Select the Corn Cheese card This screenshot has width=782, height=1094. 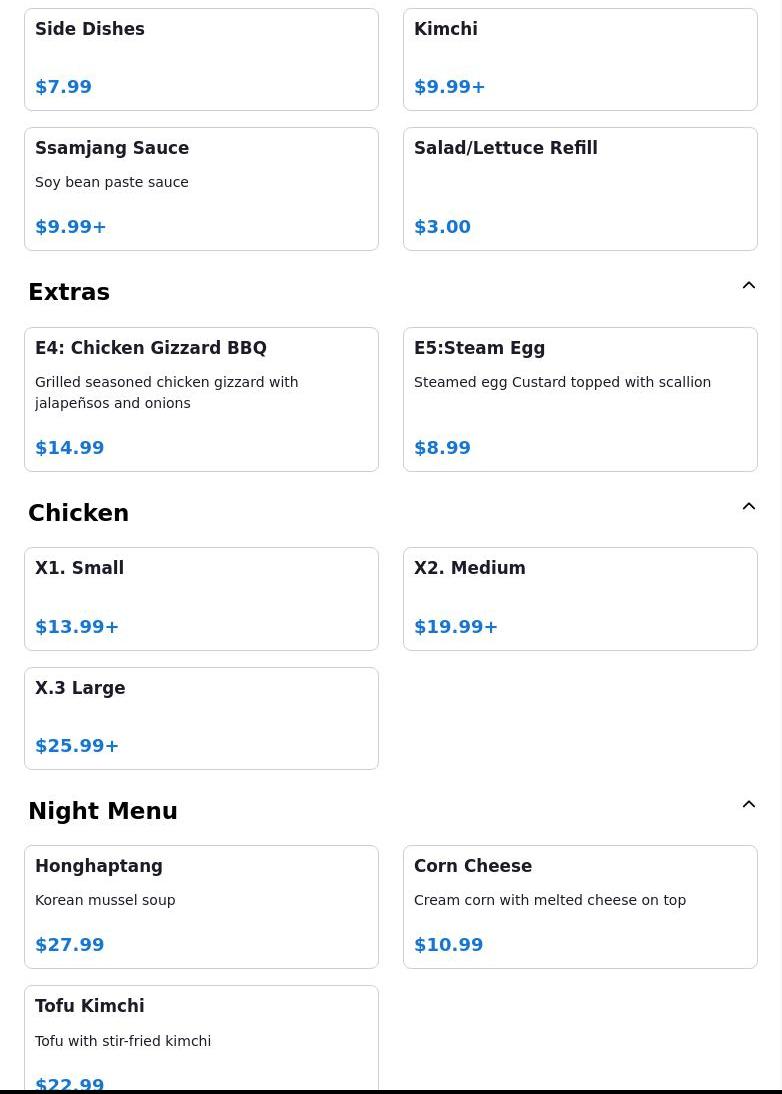(x=580, y=906)
